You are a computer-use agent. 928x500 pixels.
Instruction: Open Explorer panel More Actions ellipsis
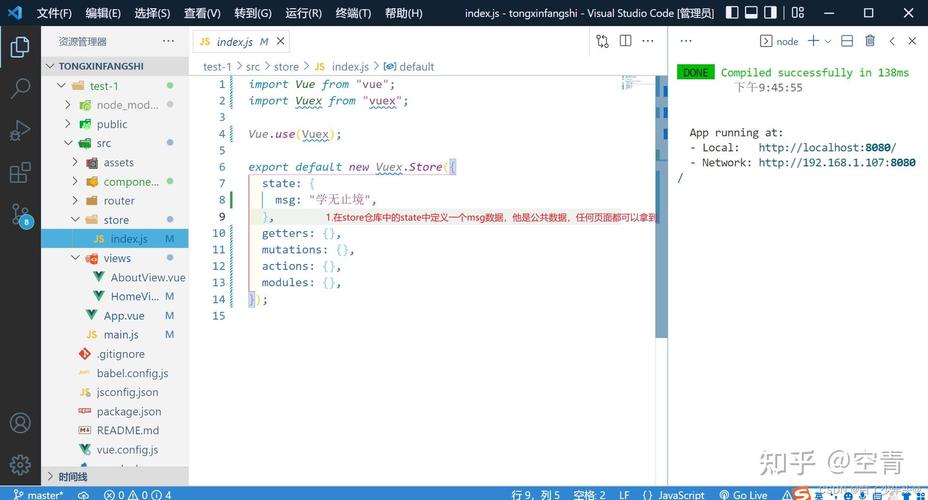tap(169, 41)
